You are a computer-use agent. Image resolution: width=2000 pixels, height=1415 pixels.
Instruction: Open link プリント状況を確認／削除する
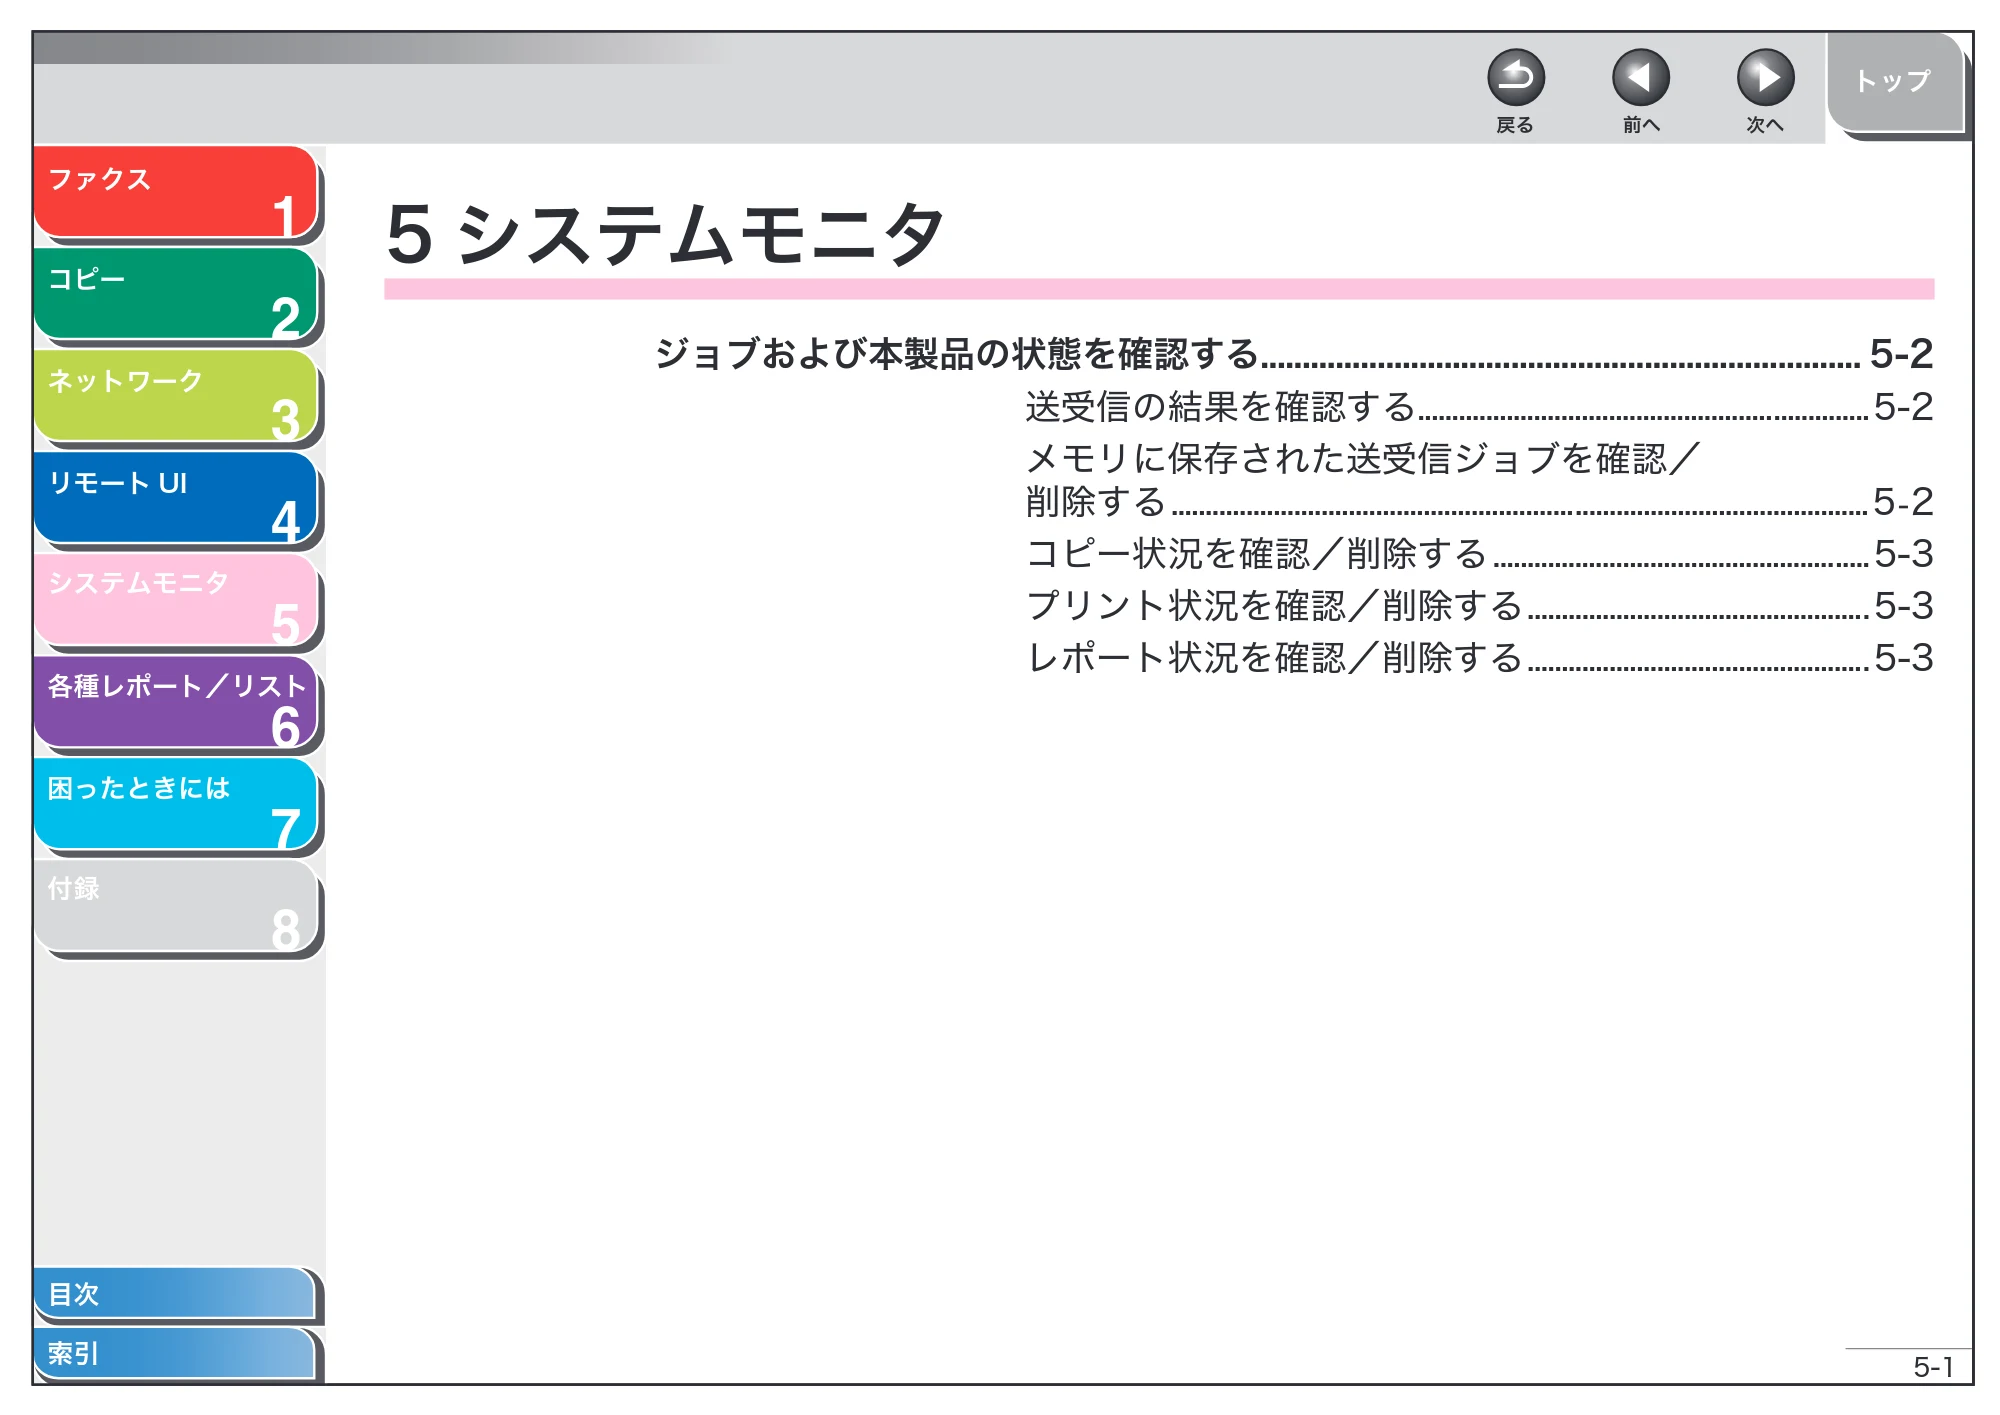point(1479,606)
